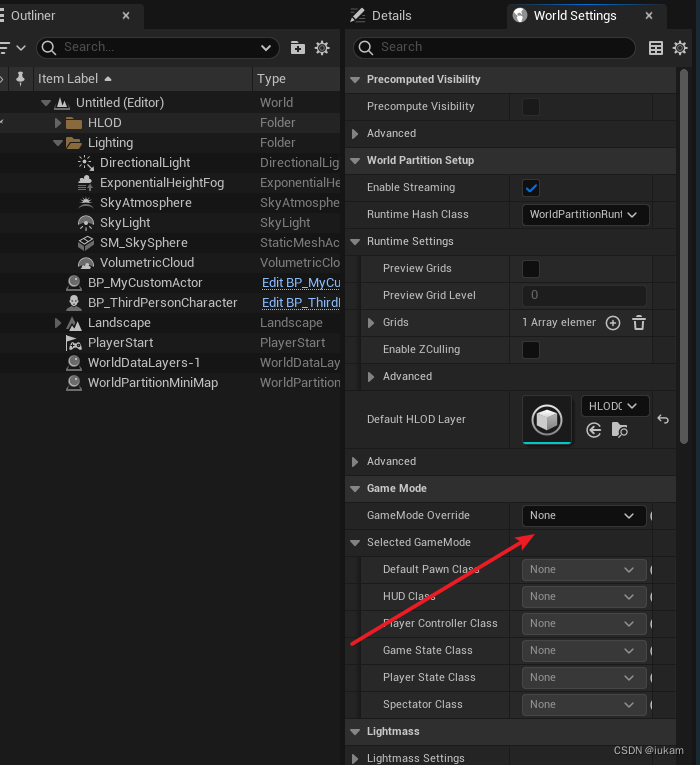
Task: Open Edit BP_MyCustomActor blueprint link
Action: pos(301,283)
